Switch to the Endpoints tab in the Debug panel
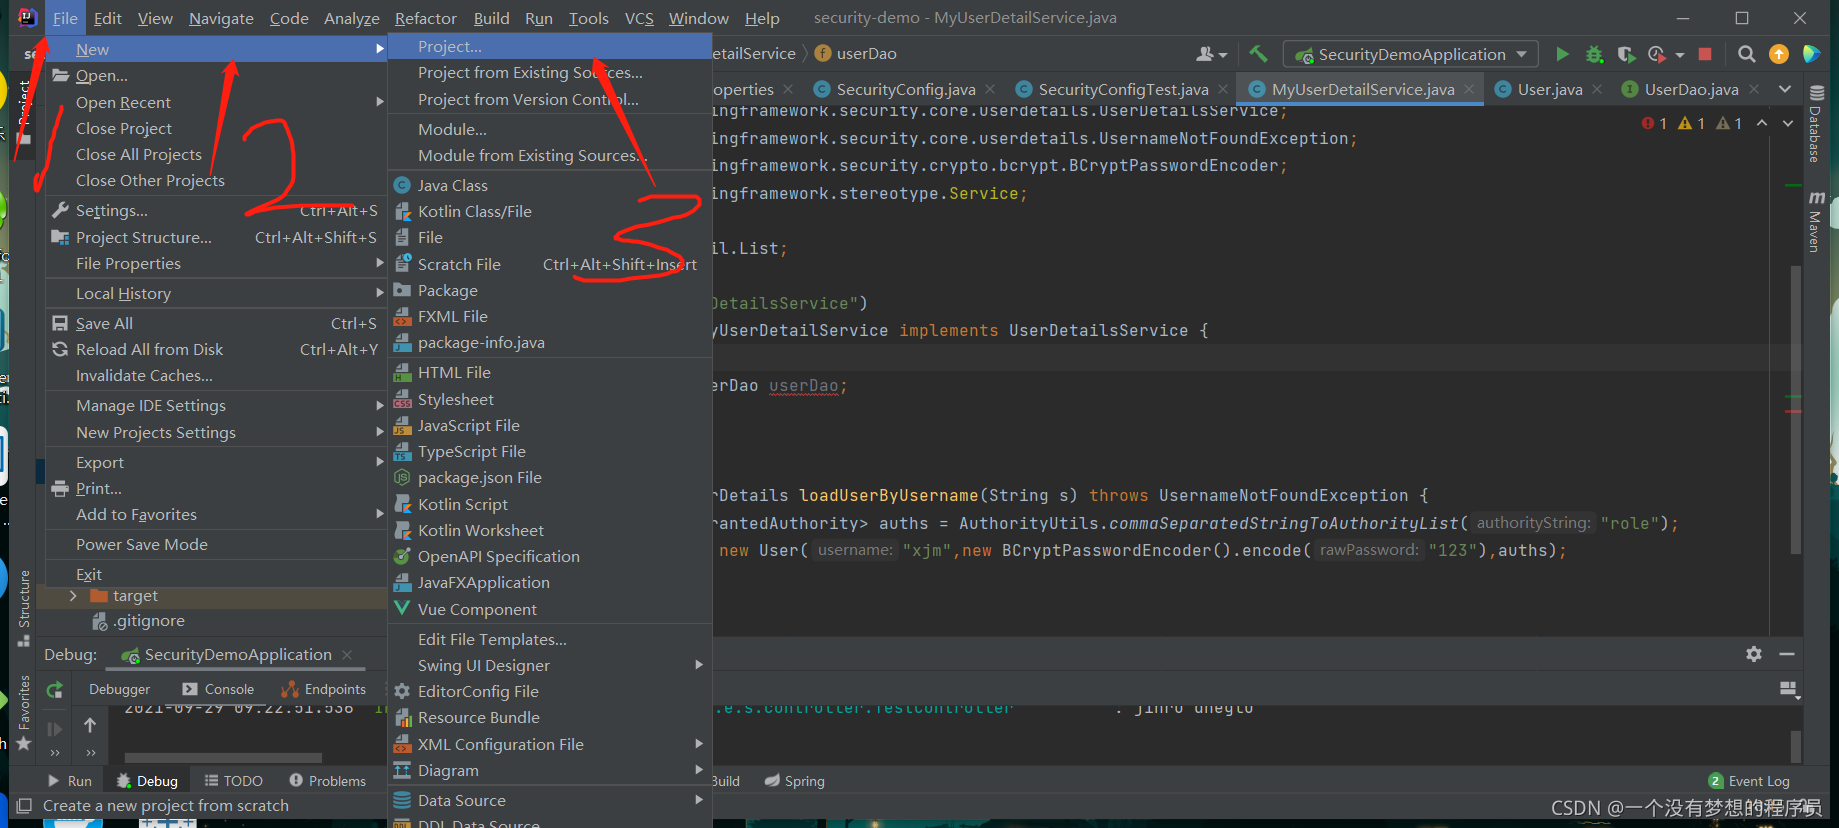The width and height of the screenshot is (1839, 828). 324,689
